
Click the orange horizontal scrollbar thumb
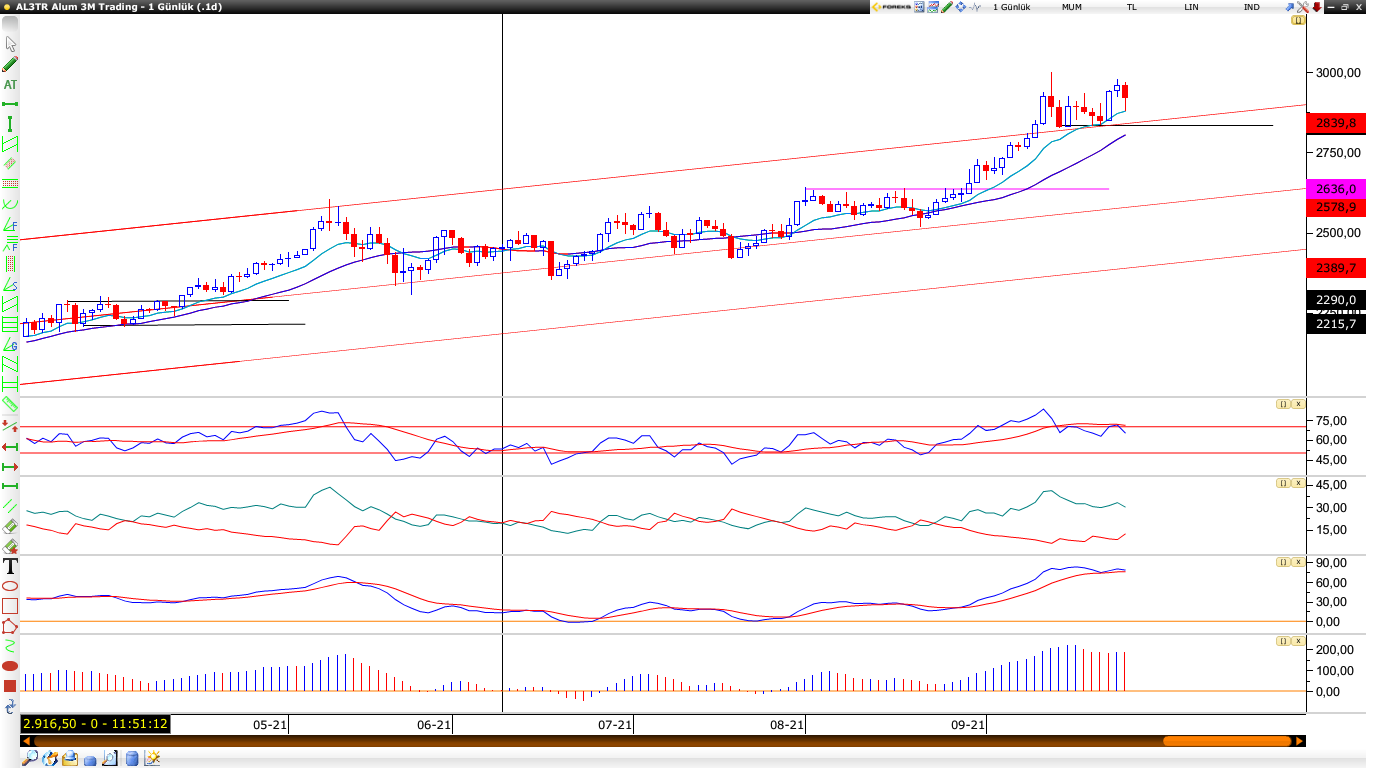[x=1227, y=741]
